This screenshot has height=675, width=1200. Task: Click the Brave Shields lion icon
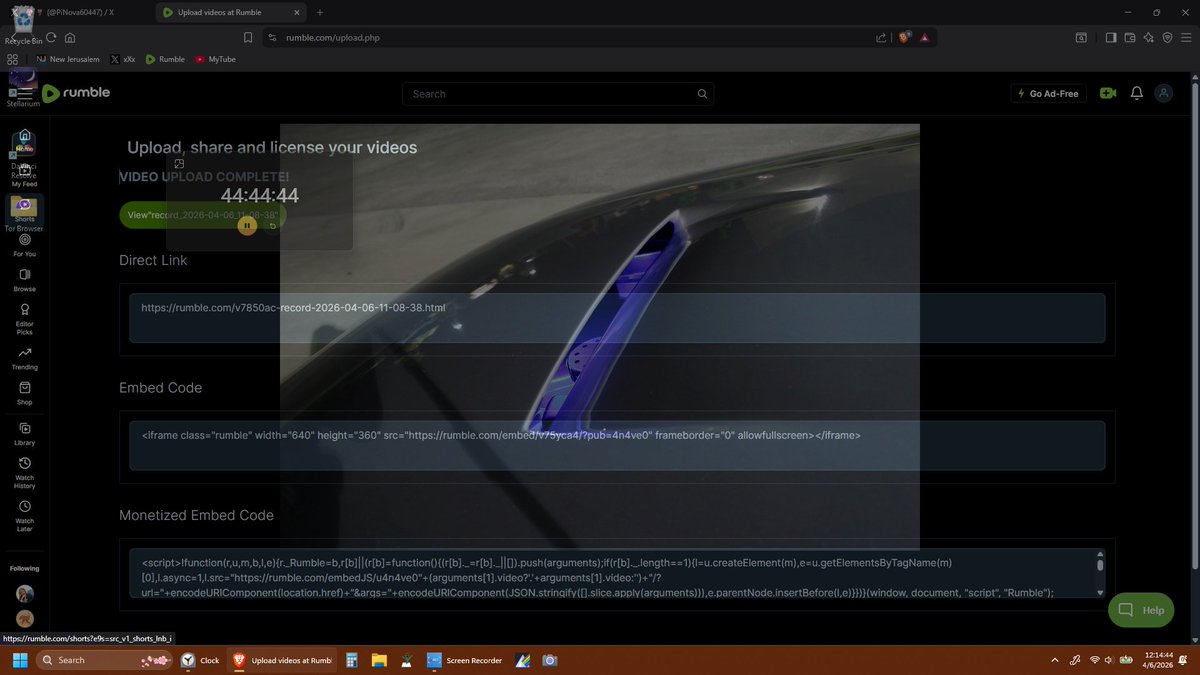904,37
